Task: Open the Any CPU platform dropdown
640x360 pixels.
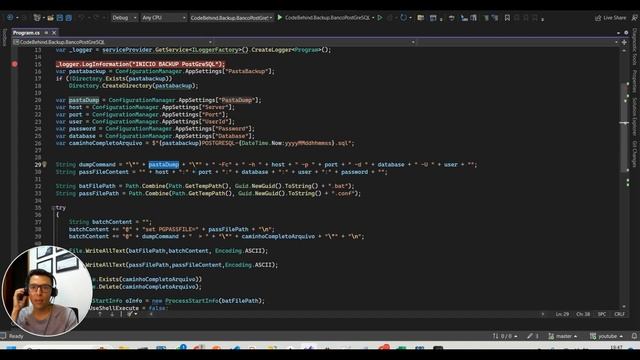Action: coord(163,18)
